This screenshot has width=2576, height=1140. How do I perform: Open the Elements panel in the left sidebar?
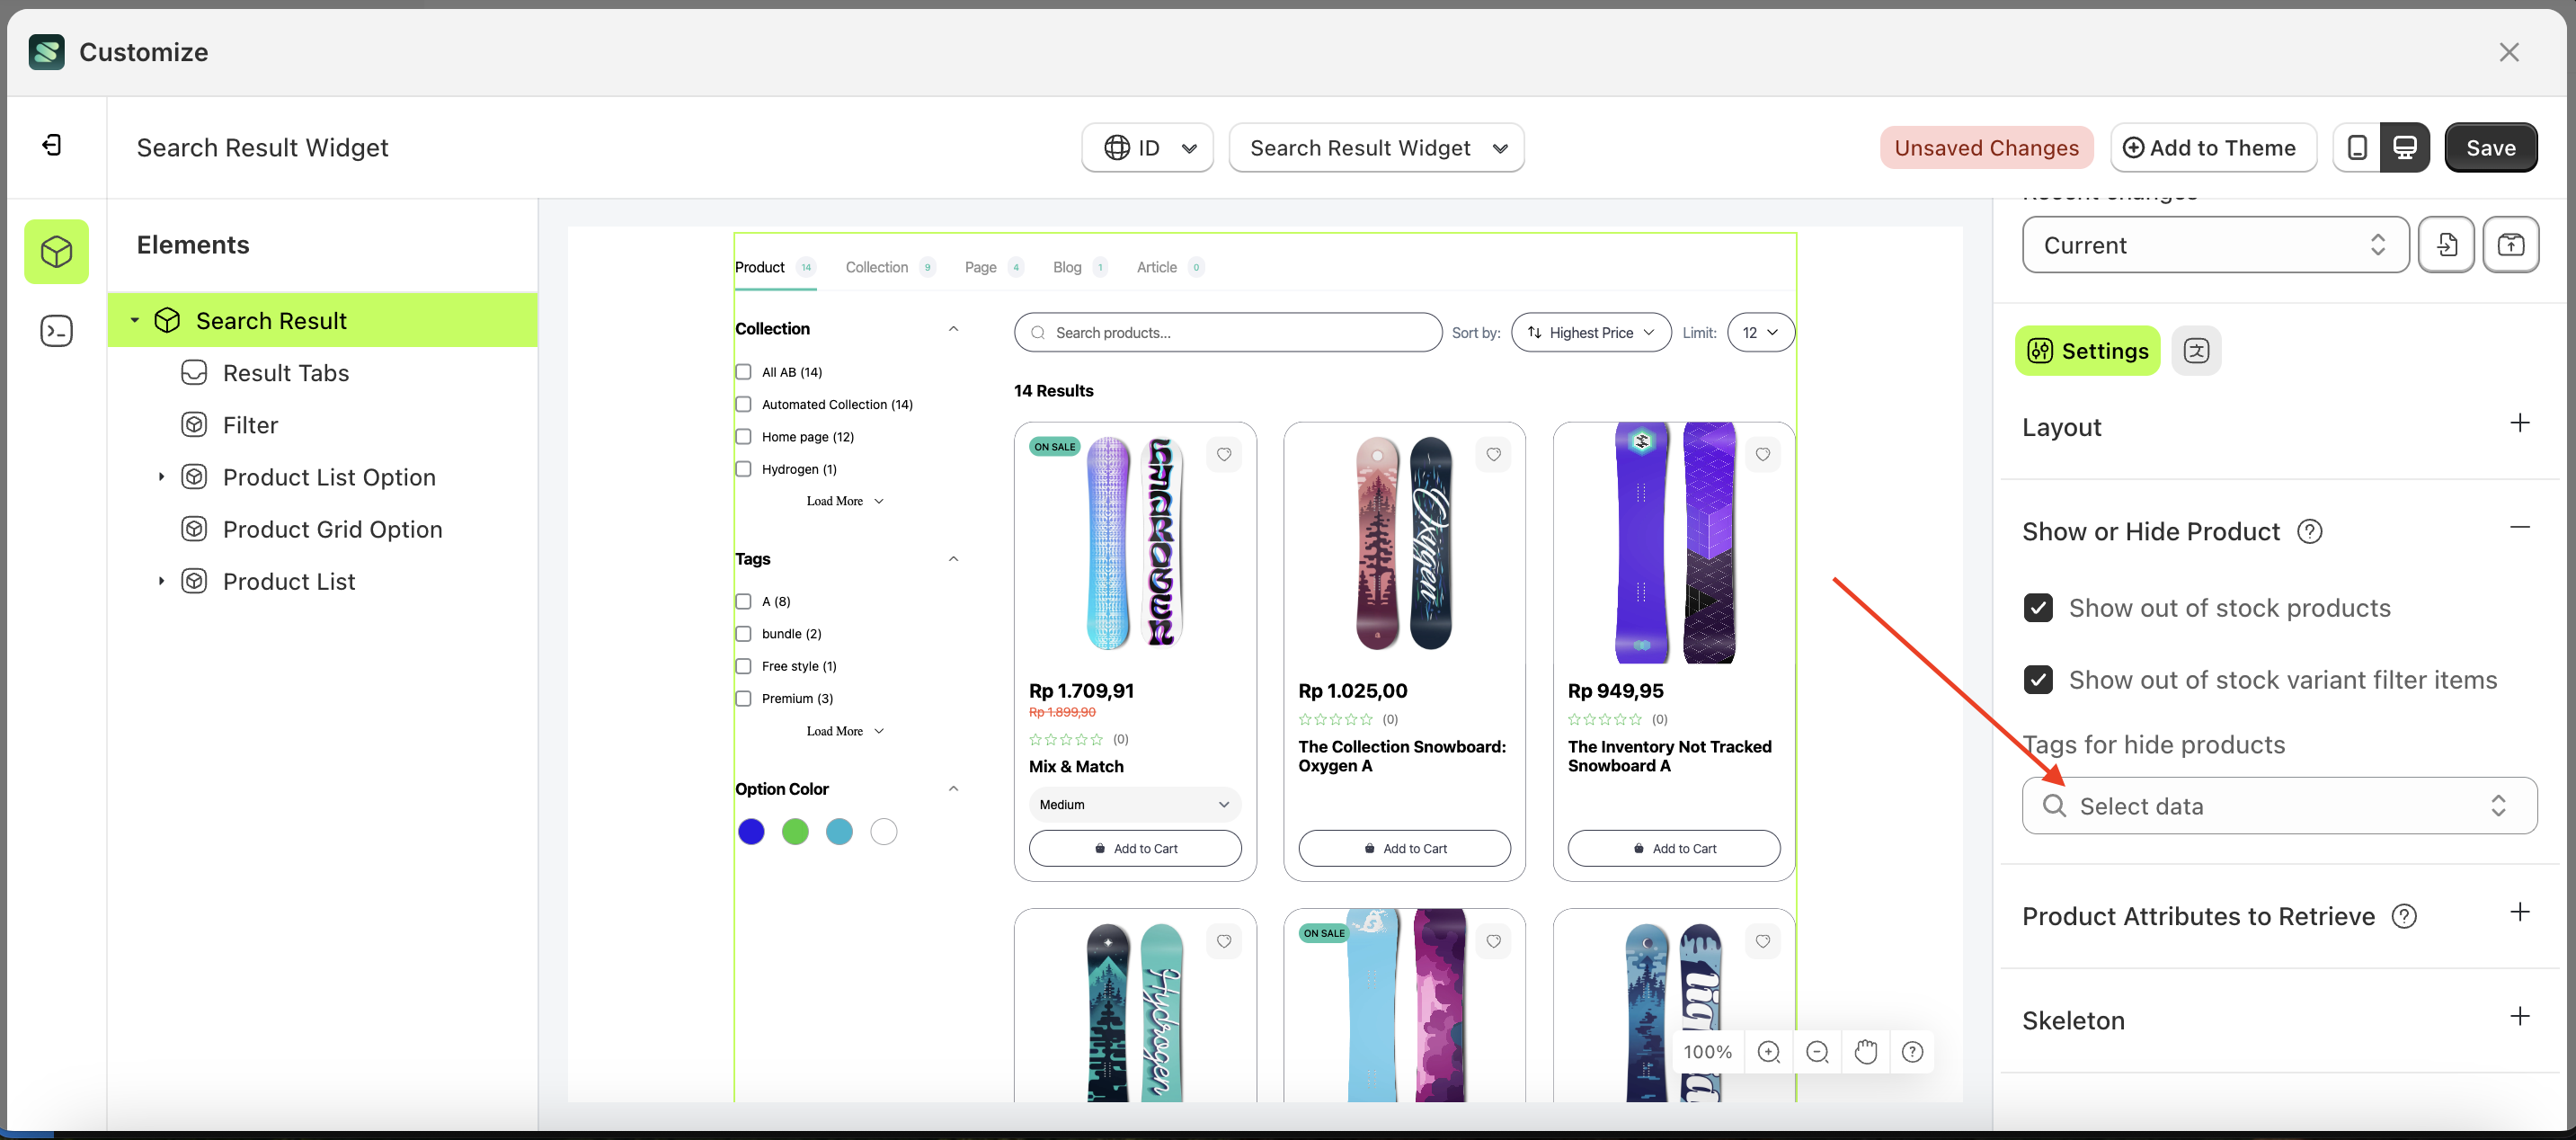56,251
